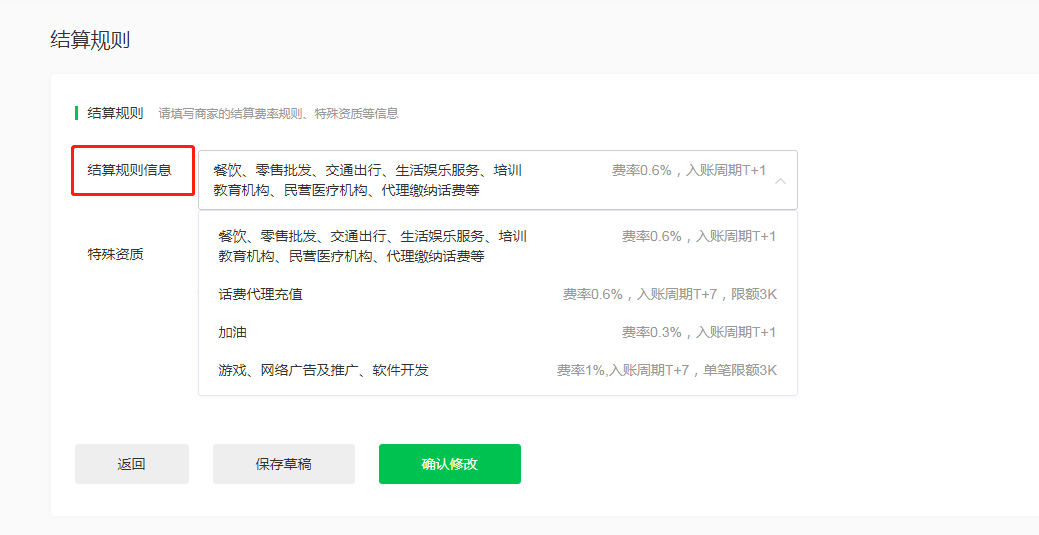Click the 费率0.6%,入账周期T+7,限额3K text
This screenshot has height=535, width=1039.
point(670,294)
